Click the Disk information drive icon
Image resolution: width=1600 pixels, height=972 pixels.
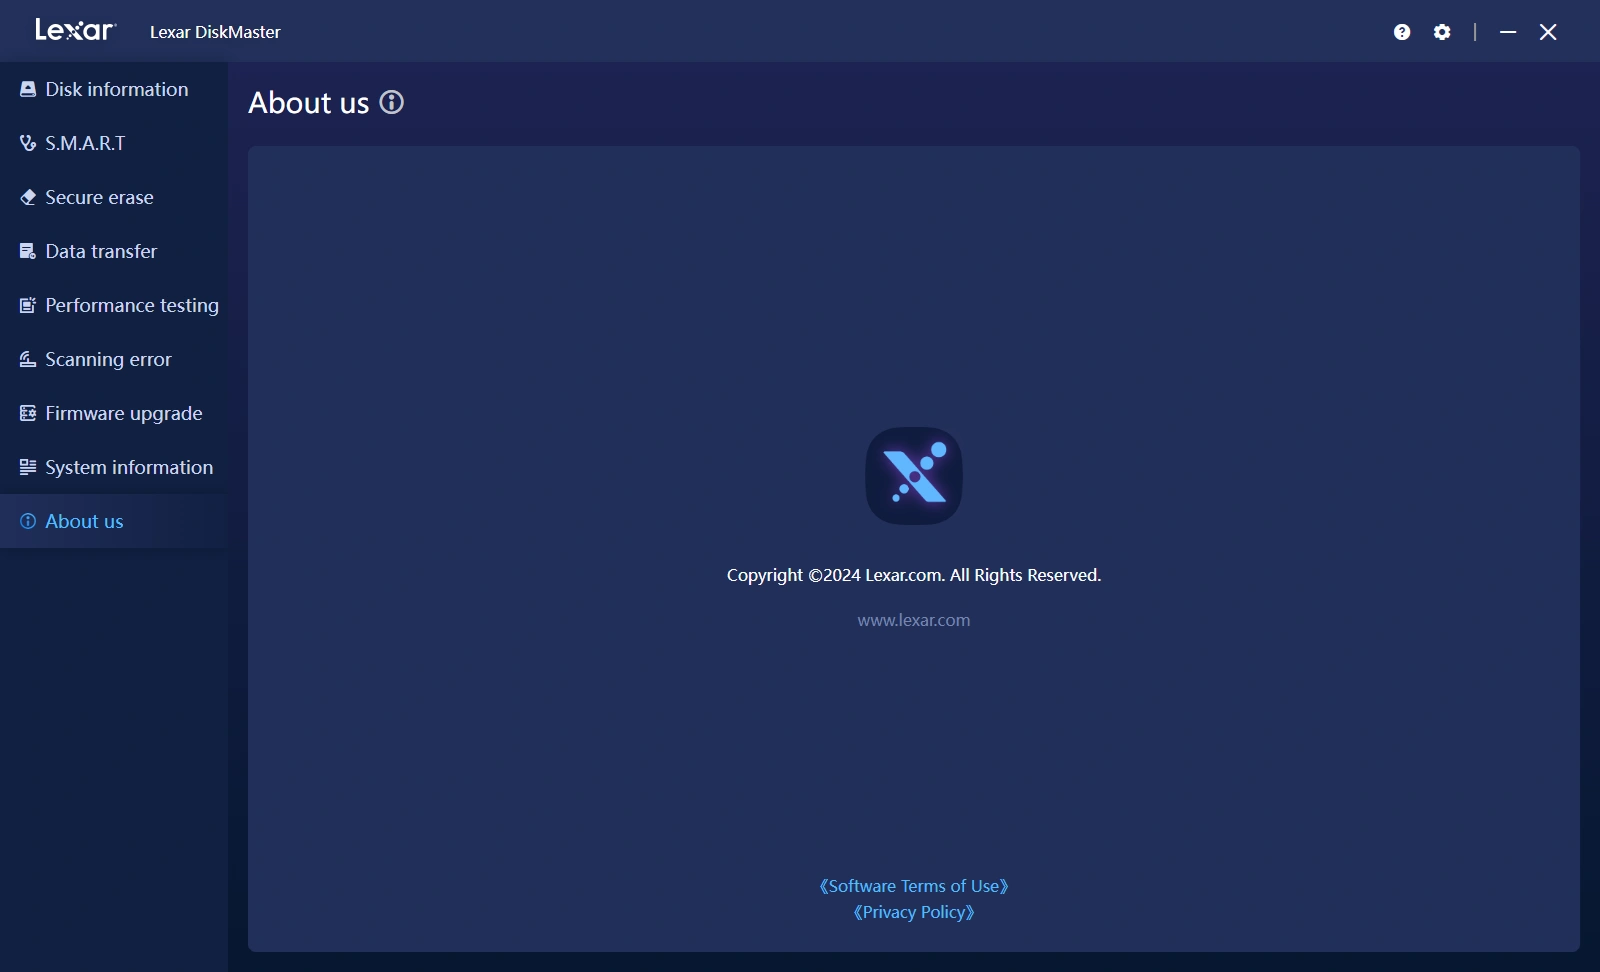(28, 89)
